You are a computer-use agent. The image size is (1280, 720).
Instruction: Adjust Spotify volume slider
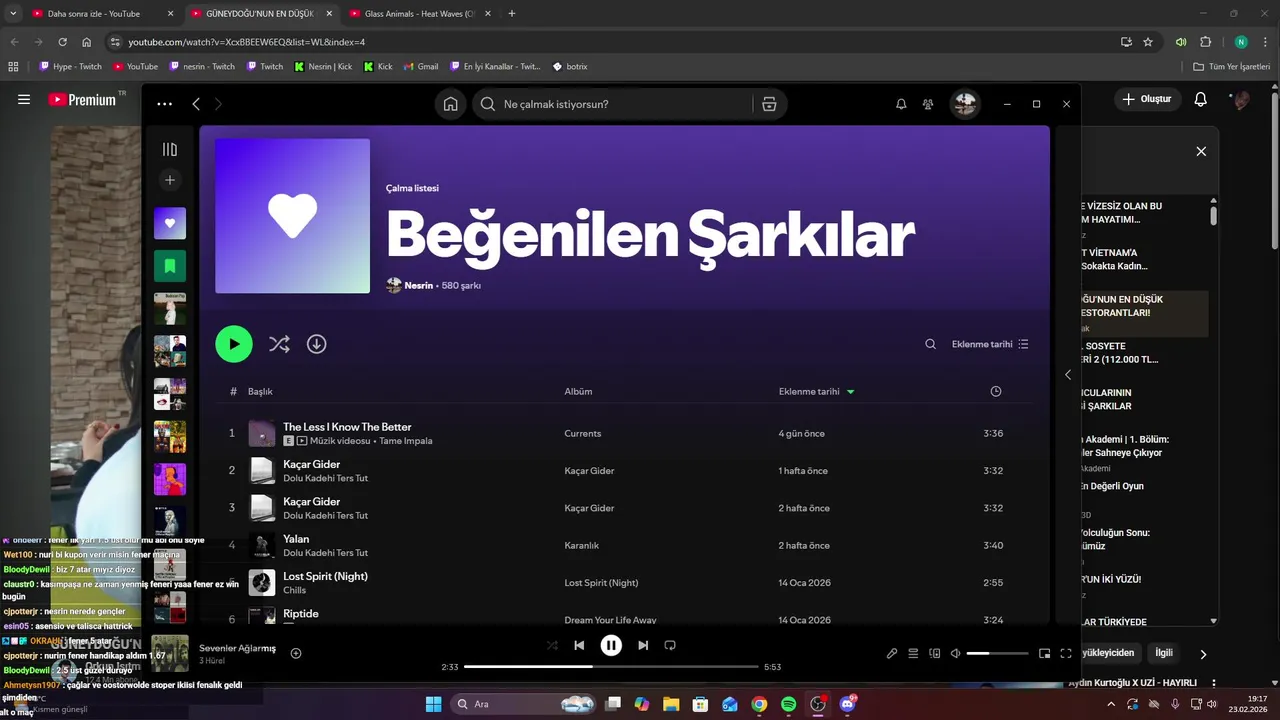click(997, 653)
